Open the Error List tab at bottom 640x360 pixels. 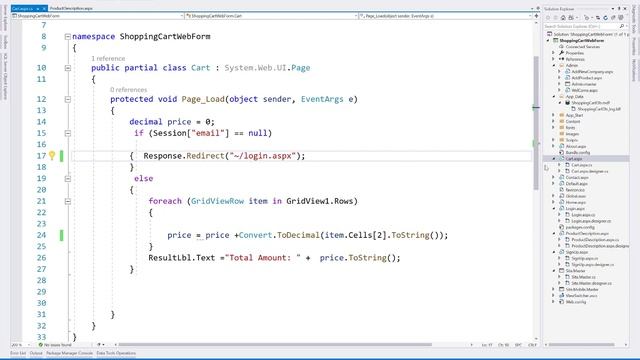[18, 353]
